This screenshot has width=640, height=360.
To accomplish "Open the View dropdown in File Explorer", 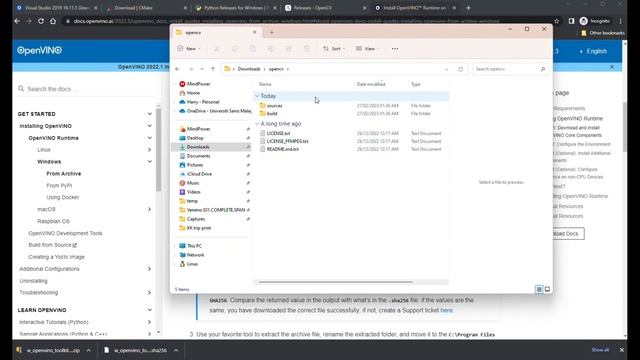I will point(367,49).
